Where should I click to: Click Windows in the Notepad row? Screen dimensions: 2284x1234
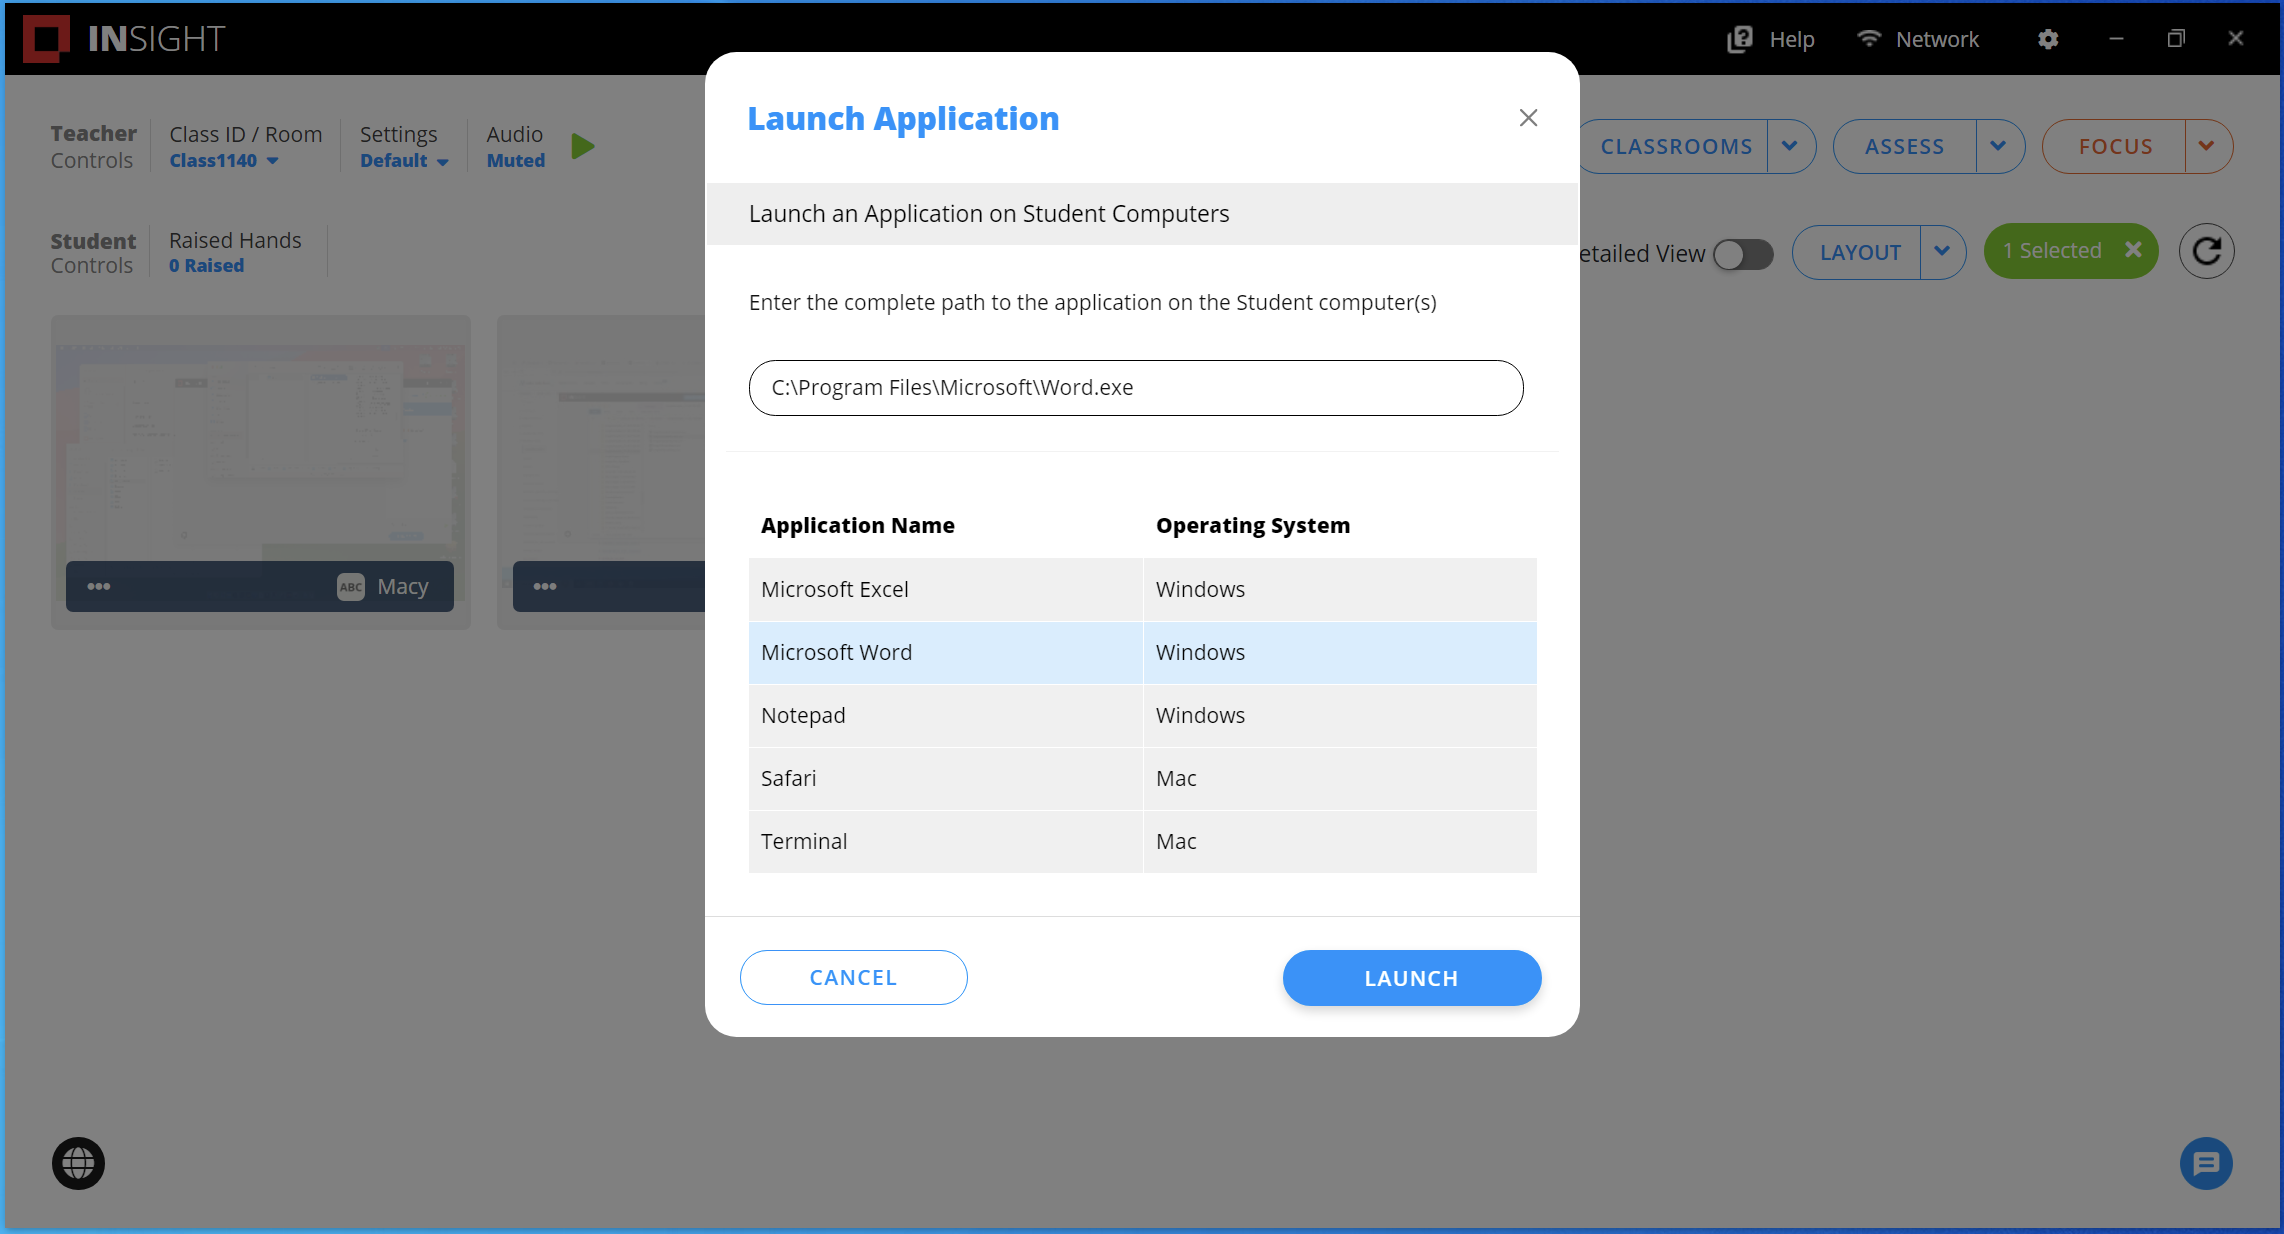coord(1200,715)
